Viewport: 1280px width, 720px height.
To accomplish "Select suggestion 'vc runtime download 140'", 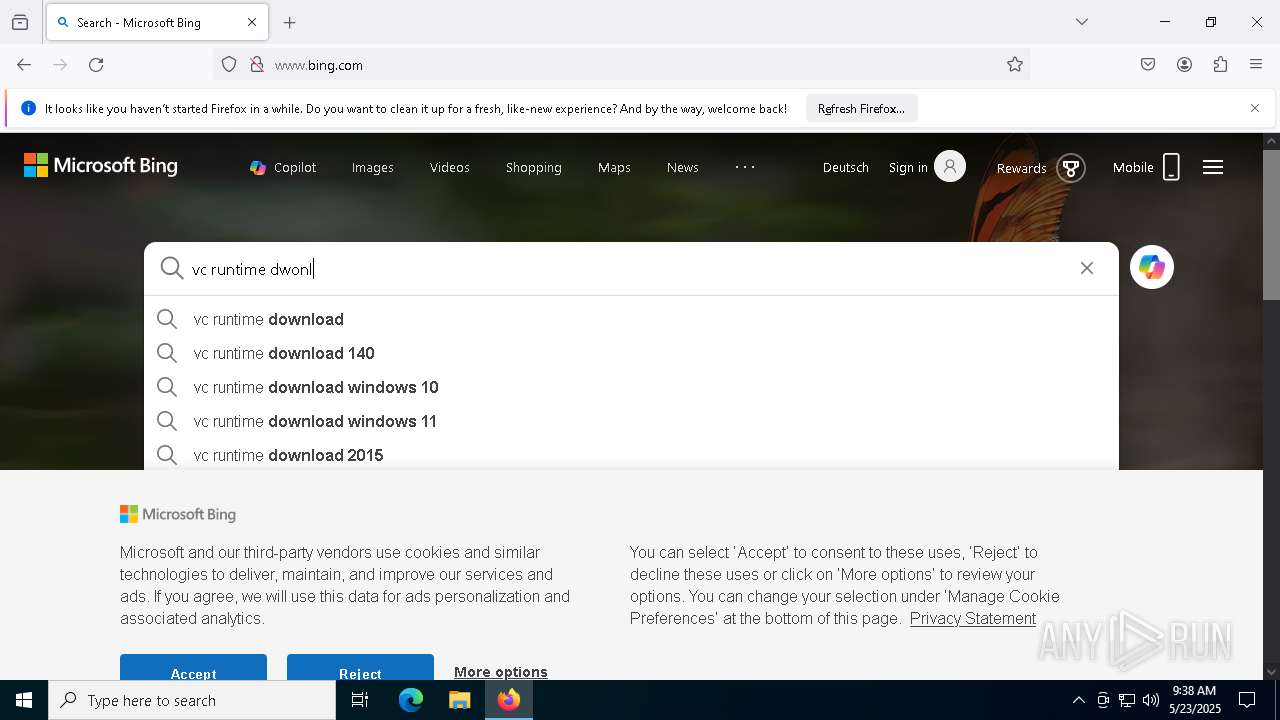I will pyautogui.click(x=631, y=353).
